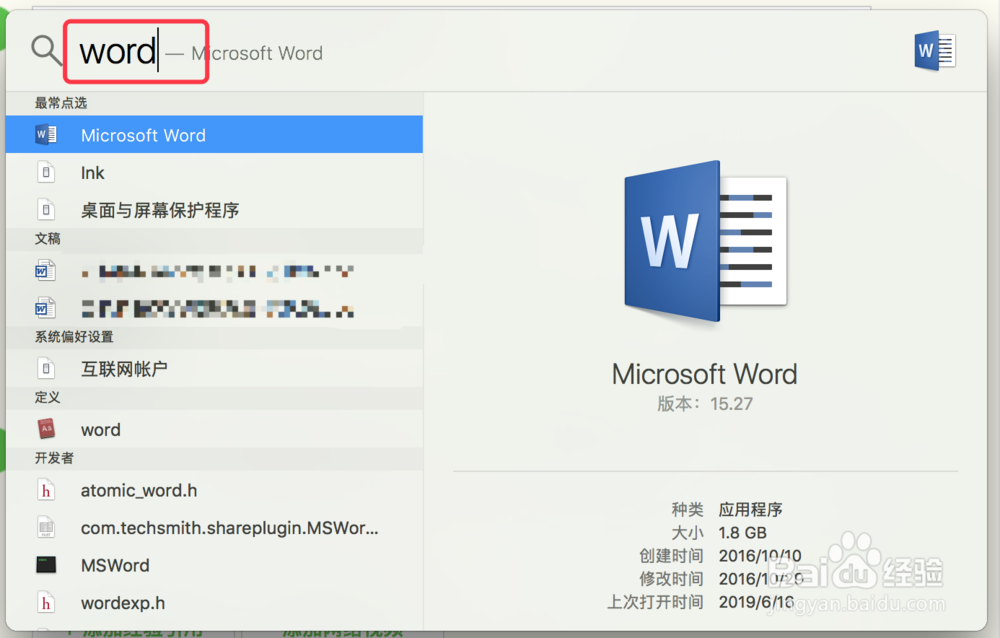The image size is (1000, 638).
Task: Click the small Word icon beside the search field
Action: coord(934,51)
